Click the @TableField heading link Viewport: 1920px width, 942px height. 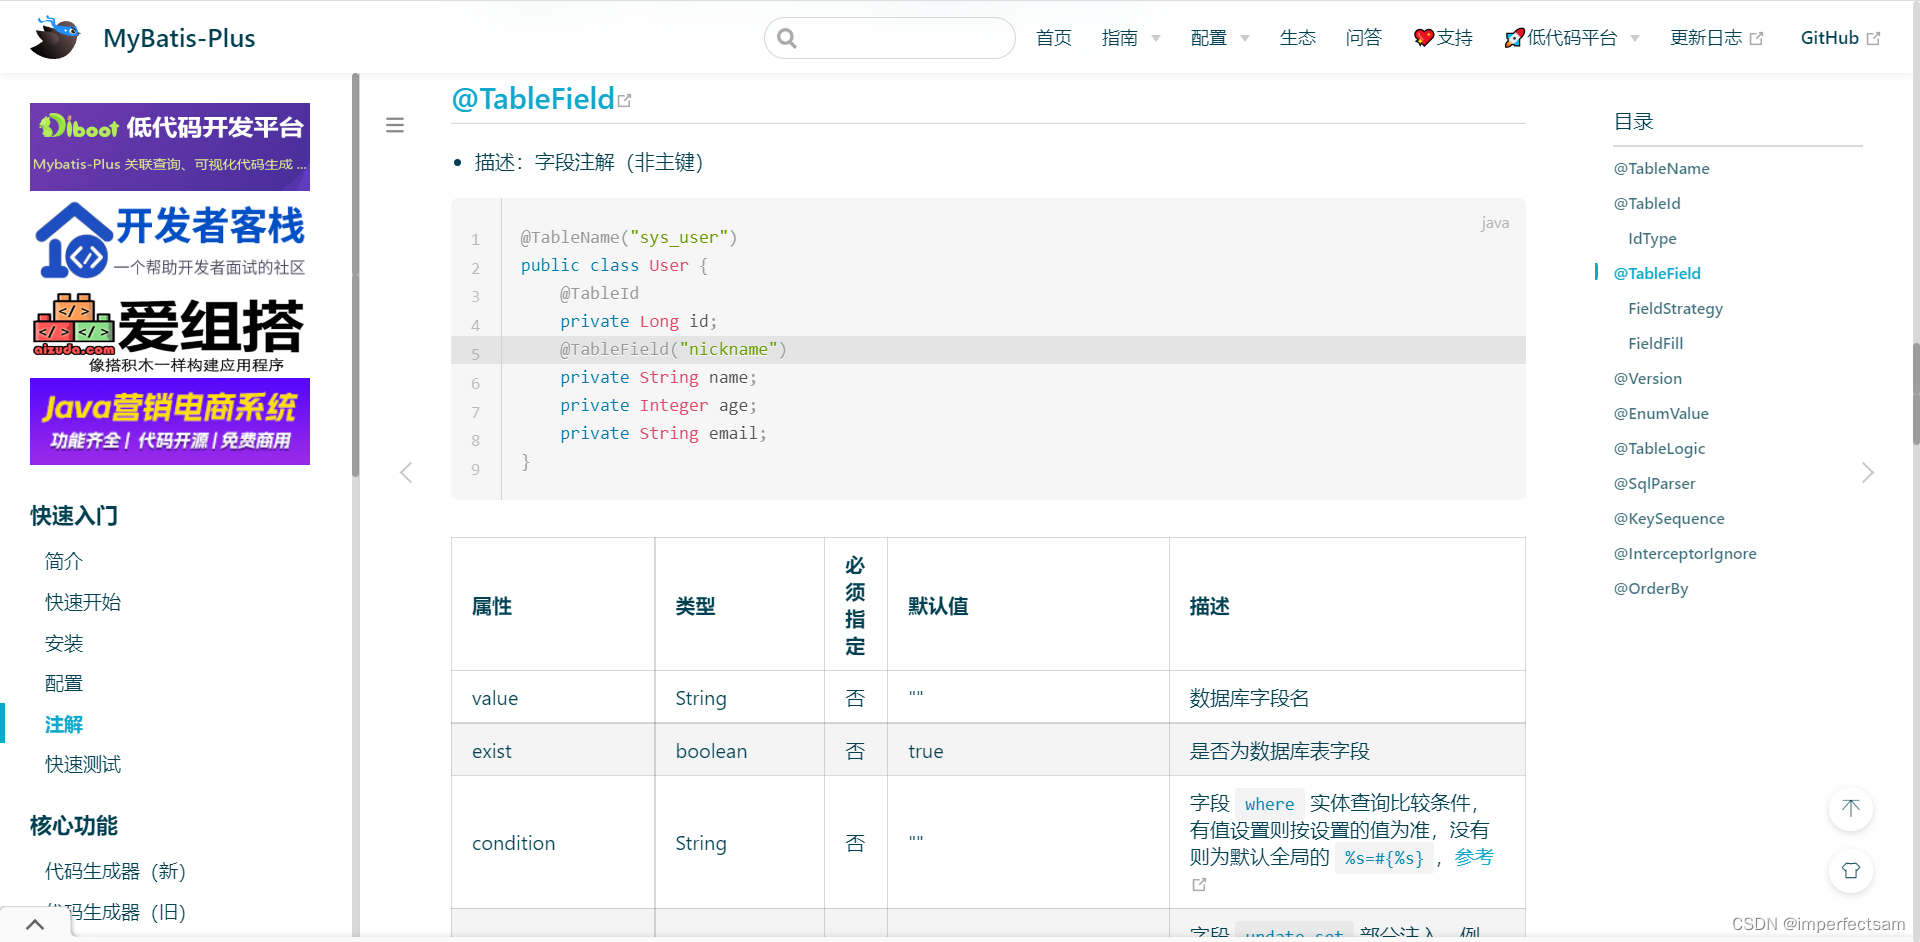click(x=533, y=99)
